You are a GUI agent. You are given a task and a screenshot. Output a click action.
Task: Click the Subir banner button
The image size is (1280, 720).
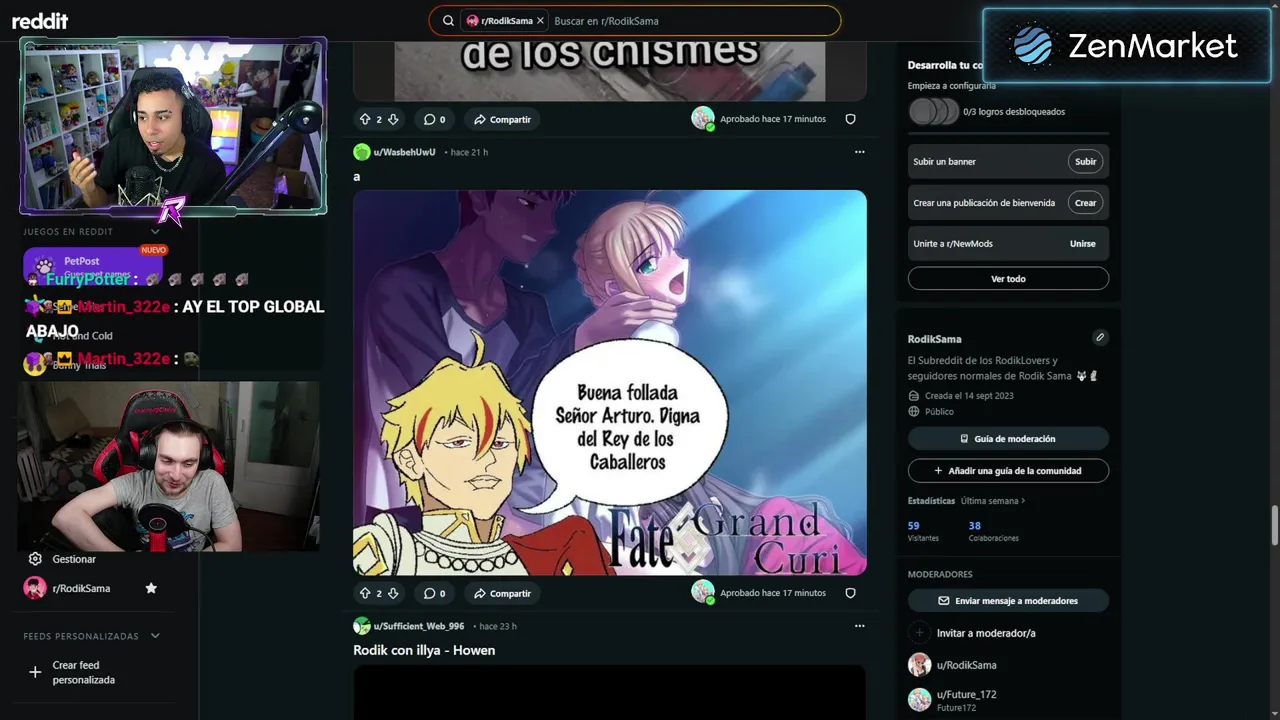(x=1085, y=161)
